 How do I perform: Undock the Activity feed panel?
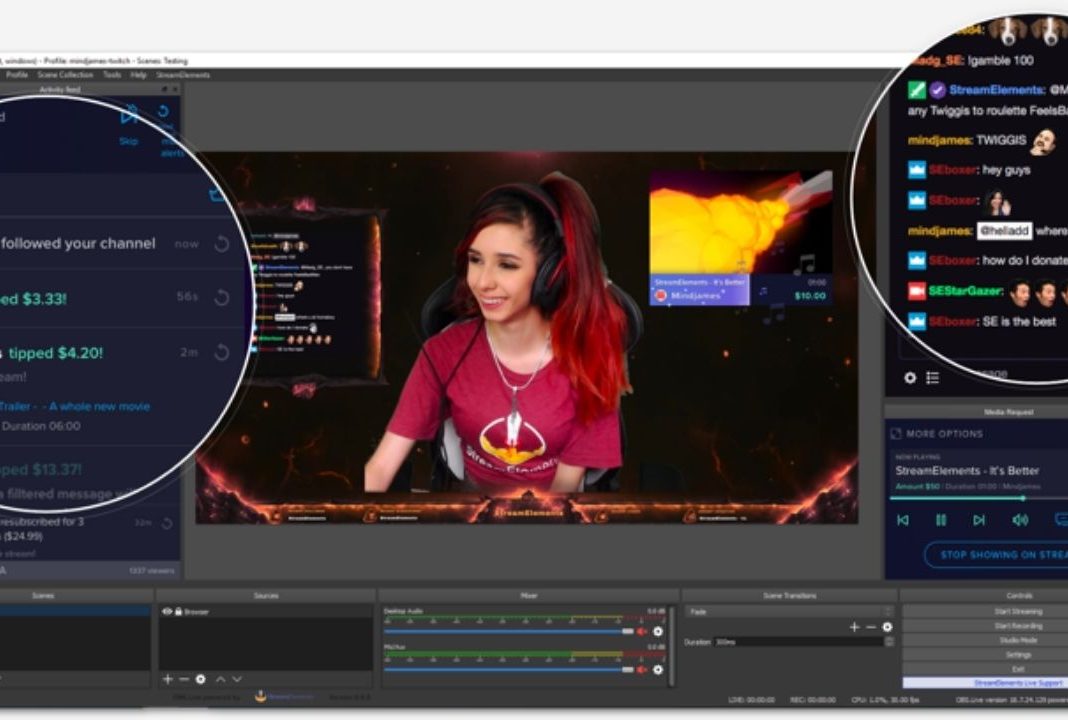pyautogui.click(x=164, y=89)
